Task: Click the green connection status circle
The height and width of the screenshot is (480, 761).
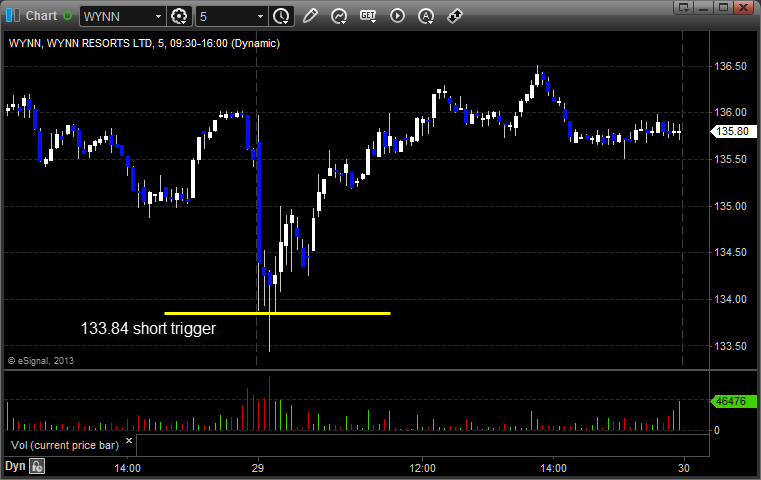Action: point(67,16)
